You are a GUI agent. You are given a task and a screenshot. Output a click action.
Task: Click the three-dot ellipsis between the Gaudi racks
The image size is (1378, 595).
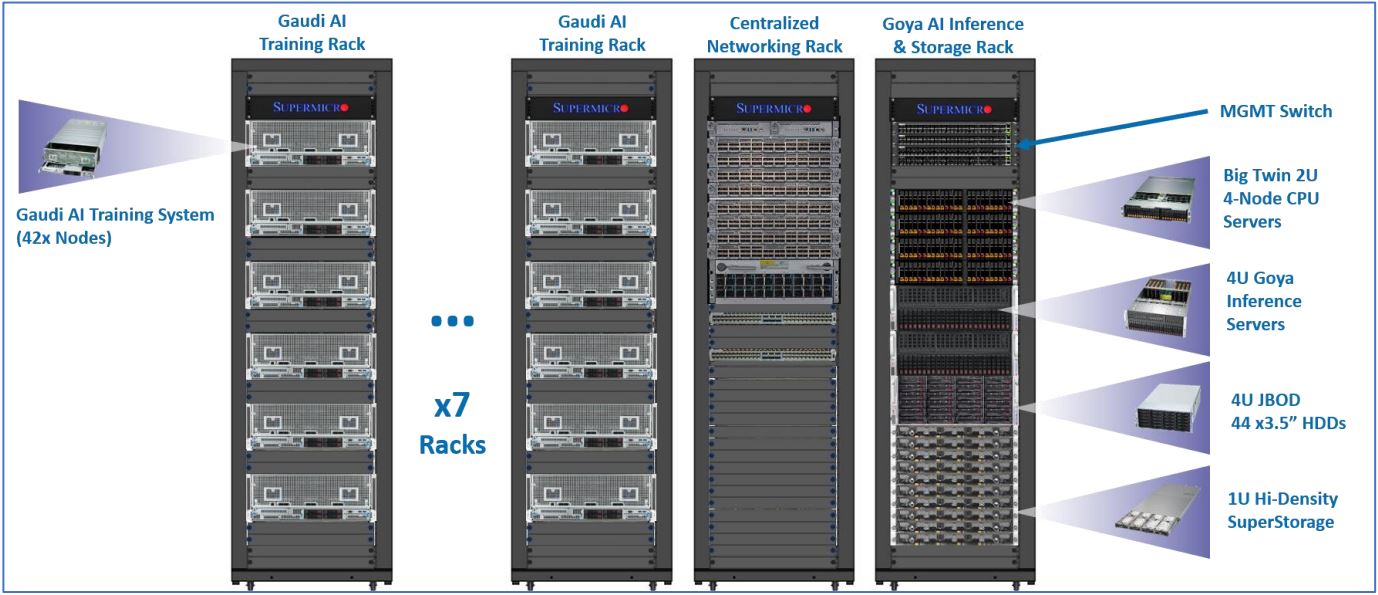point(452,321)
